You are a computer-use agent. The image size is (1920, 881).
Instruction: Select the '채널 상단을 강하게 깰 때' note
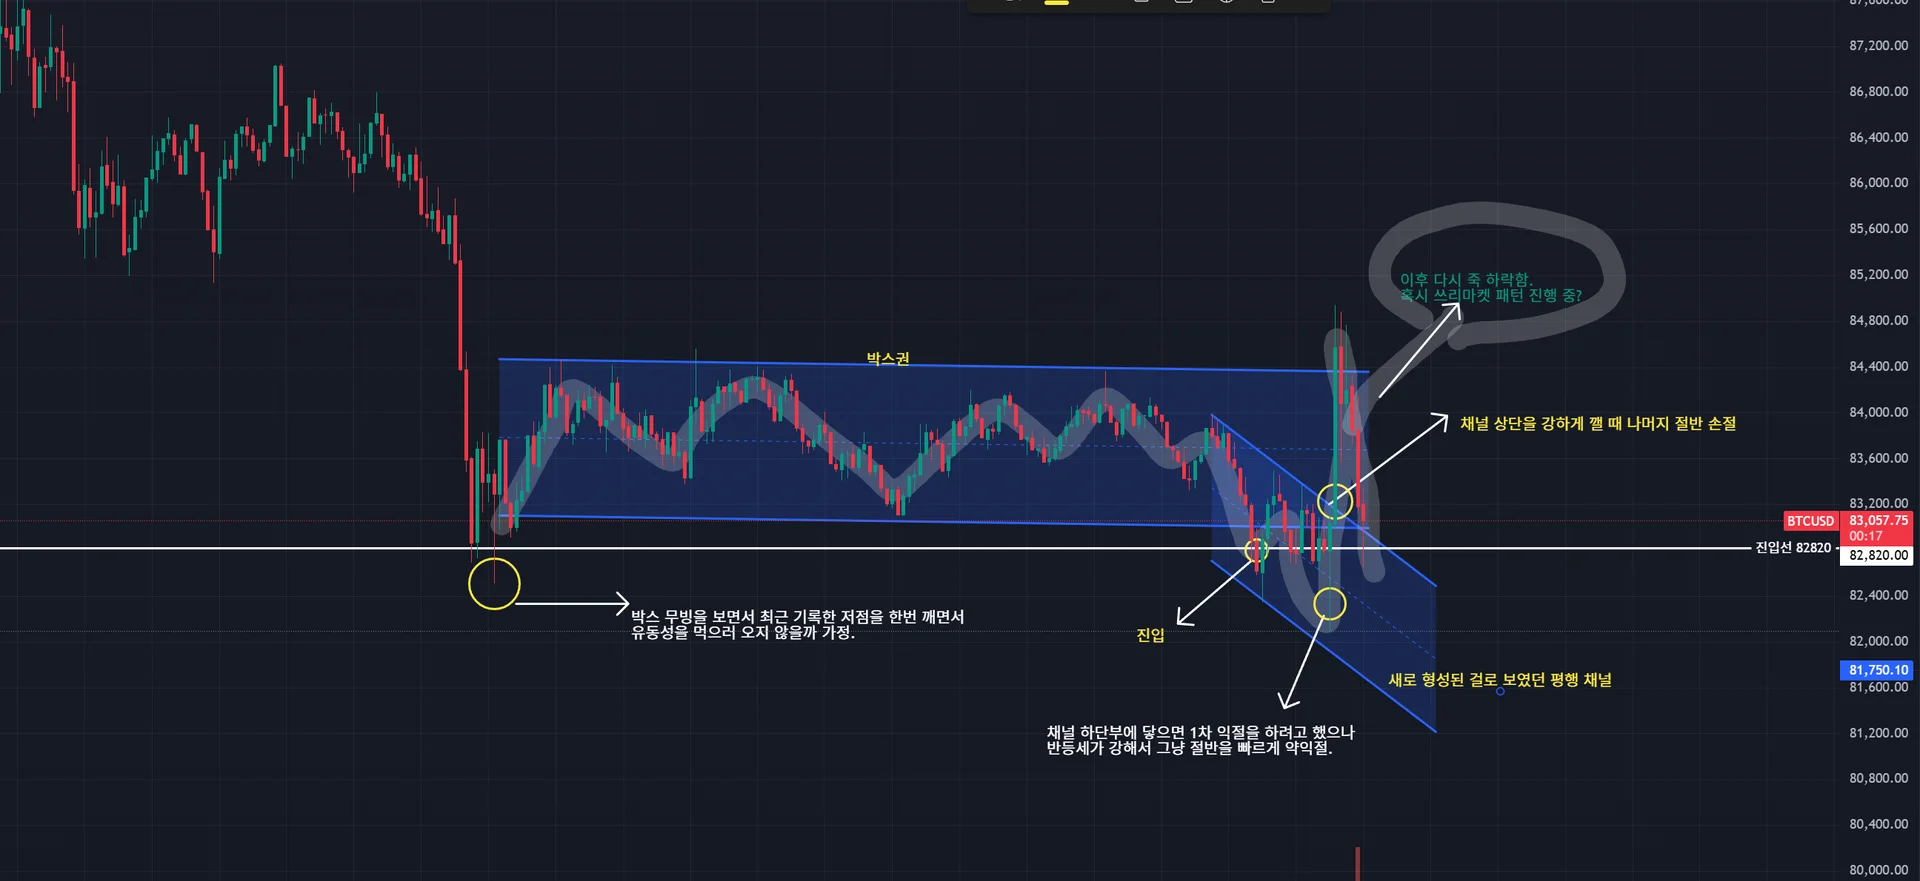click(1598, 424)
